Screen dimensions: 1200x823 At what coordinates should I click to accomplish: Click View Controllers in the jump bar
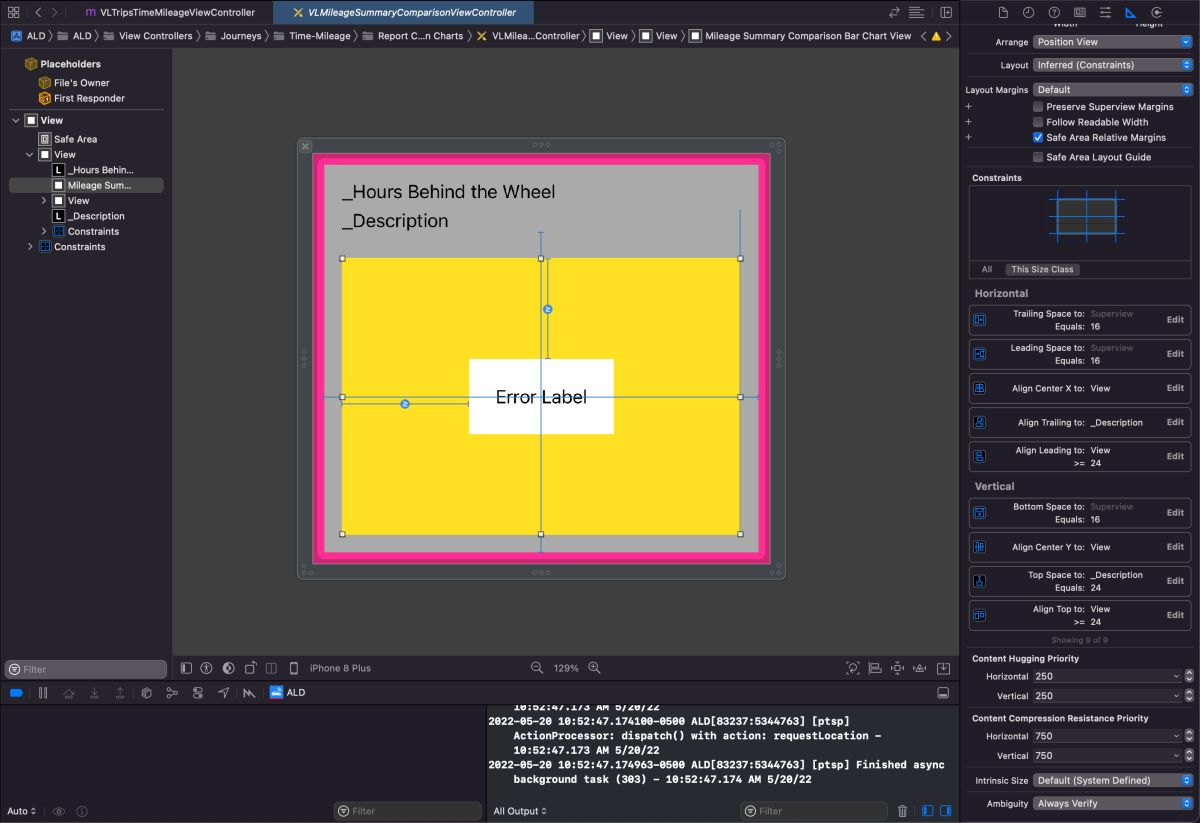click(x=155, y=35)
